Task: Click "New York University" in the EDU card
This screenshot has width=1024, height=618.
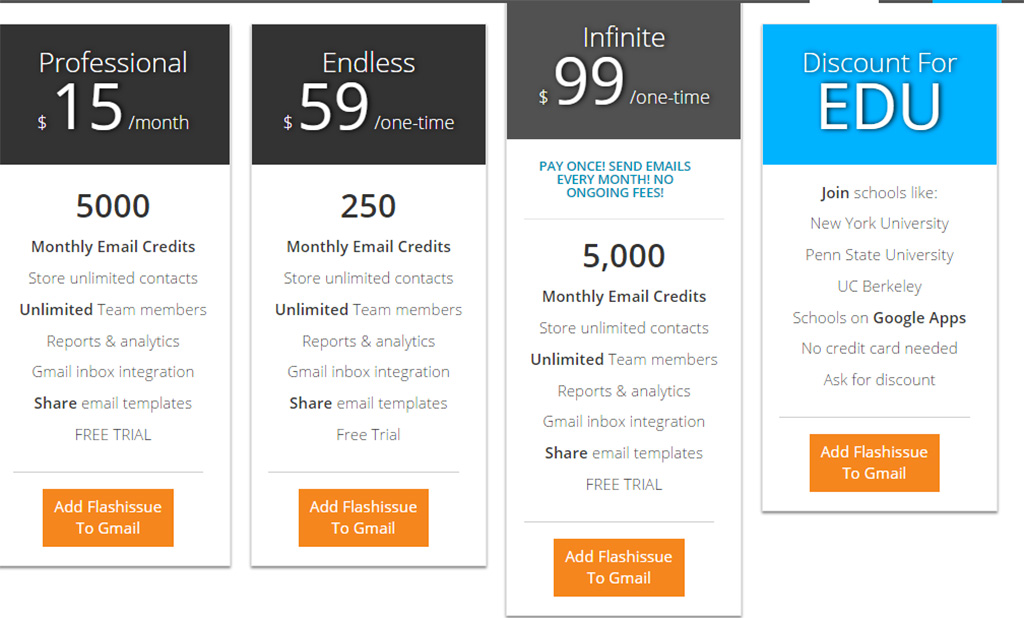Action: [x=879, y=224]
